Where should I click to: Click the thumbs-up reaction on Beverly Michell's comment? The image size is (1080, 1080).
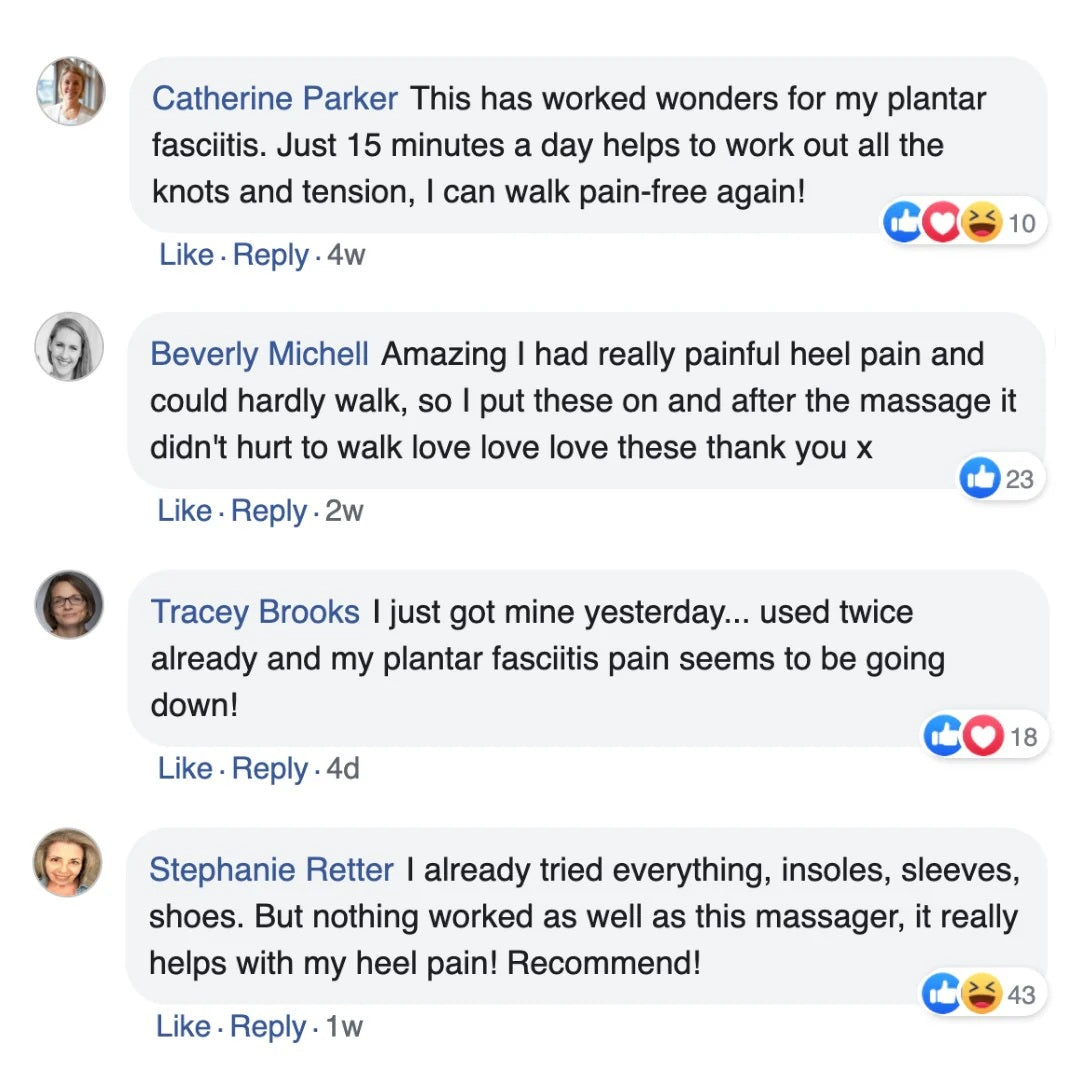[x=980, y=479]
